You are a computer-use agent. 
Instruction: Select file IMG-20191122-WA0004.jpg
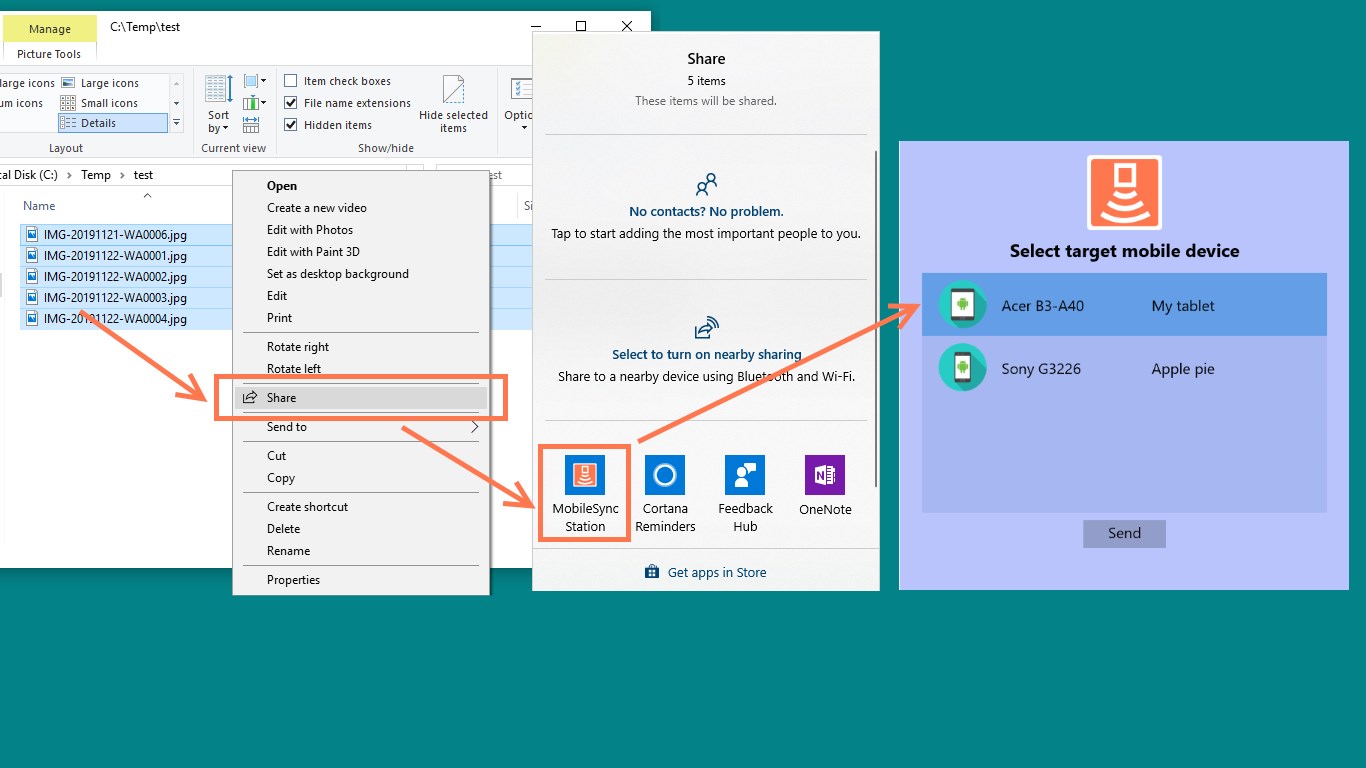coord(115,319)
